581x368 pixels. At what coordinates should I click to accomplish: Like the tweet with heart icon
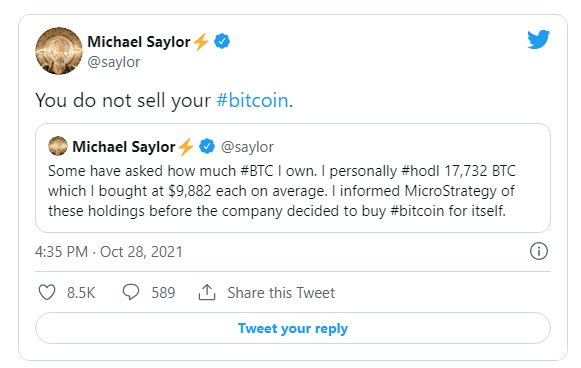pyautogui.click(x=47, y=292)
